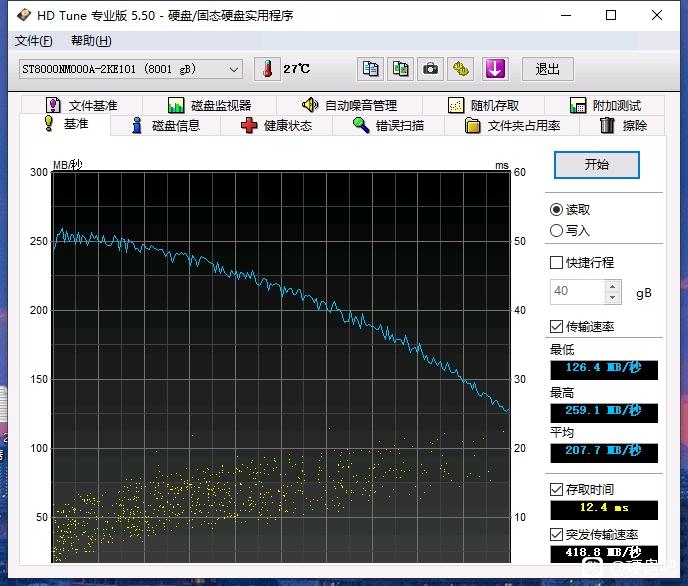The width and height of the screenshot is (688, 586).
Task: Toggle the 突发传输速率 checkbox
Action: tap(556, 534)
